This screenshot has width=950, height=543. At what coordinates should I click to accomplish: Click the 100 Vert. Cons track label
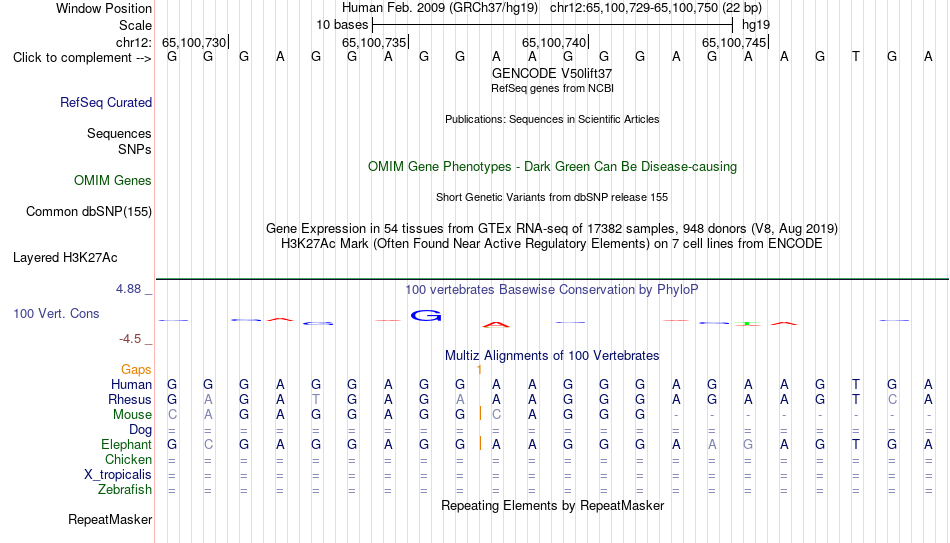click(x=56, y=313)
